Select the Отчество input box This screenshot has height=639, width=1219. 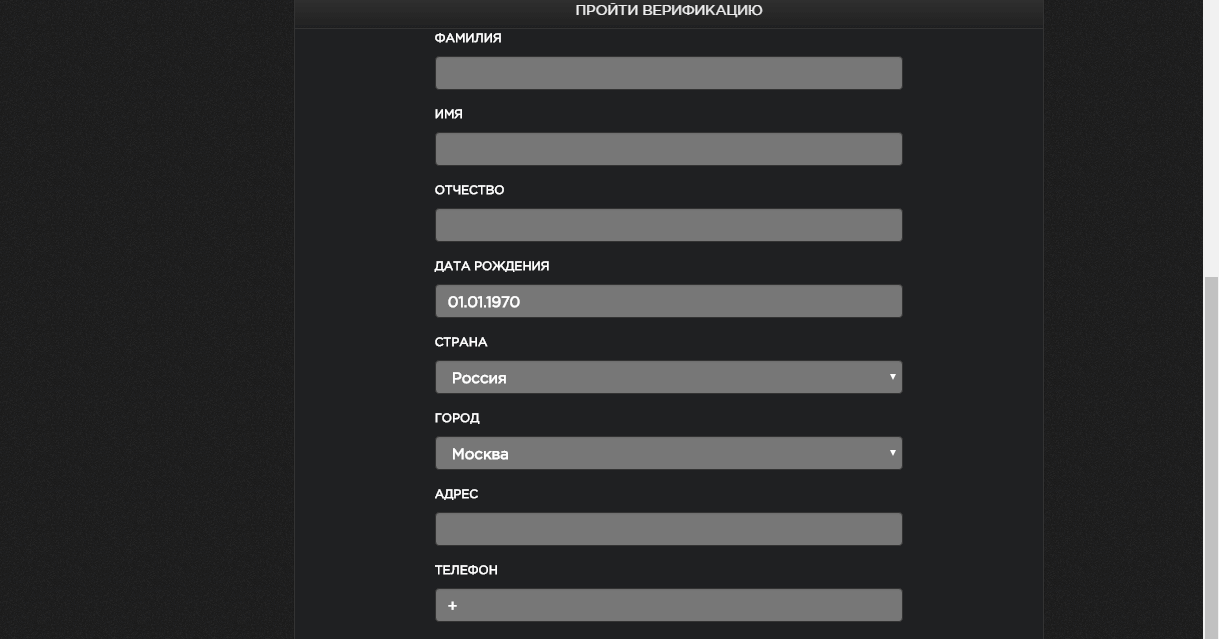tap(668, 225)
